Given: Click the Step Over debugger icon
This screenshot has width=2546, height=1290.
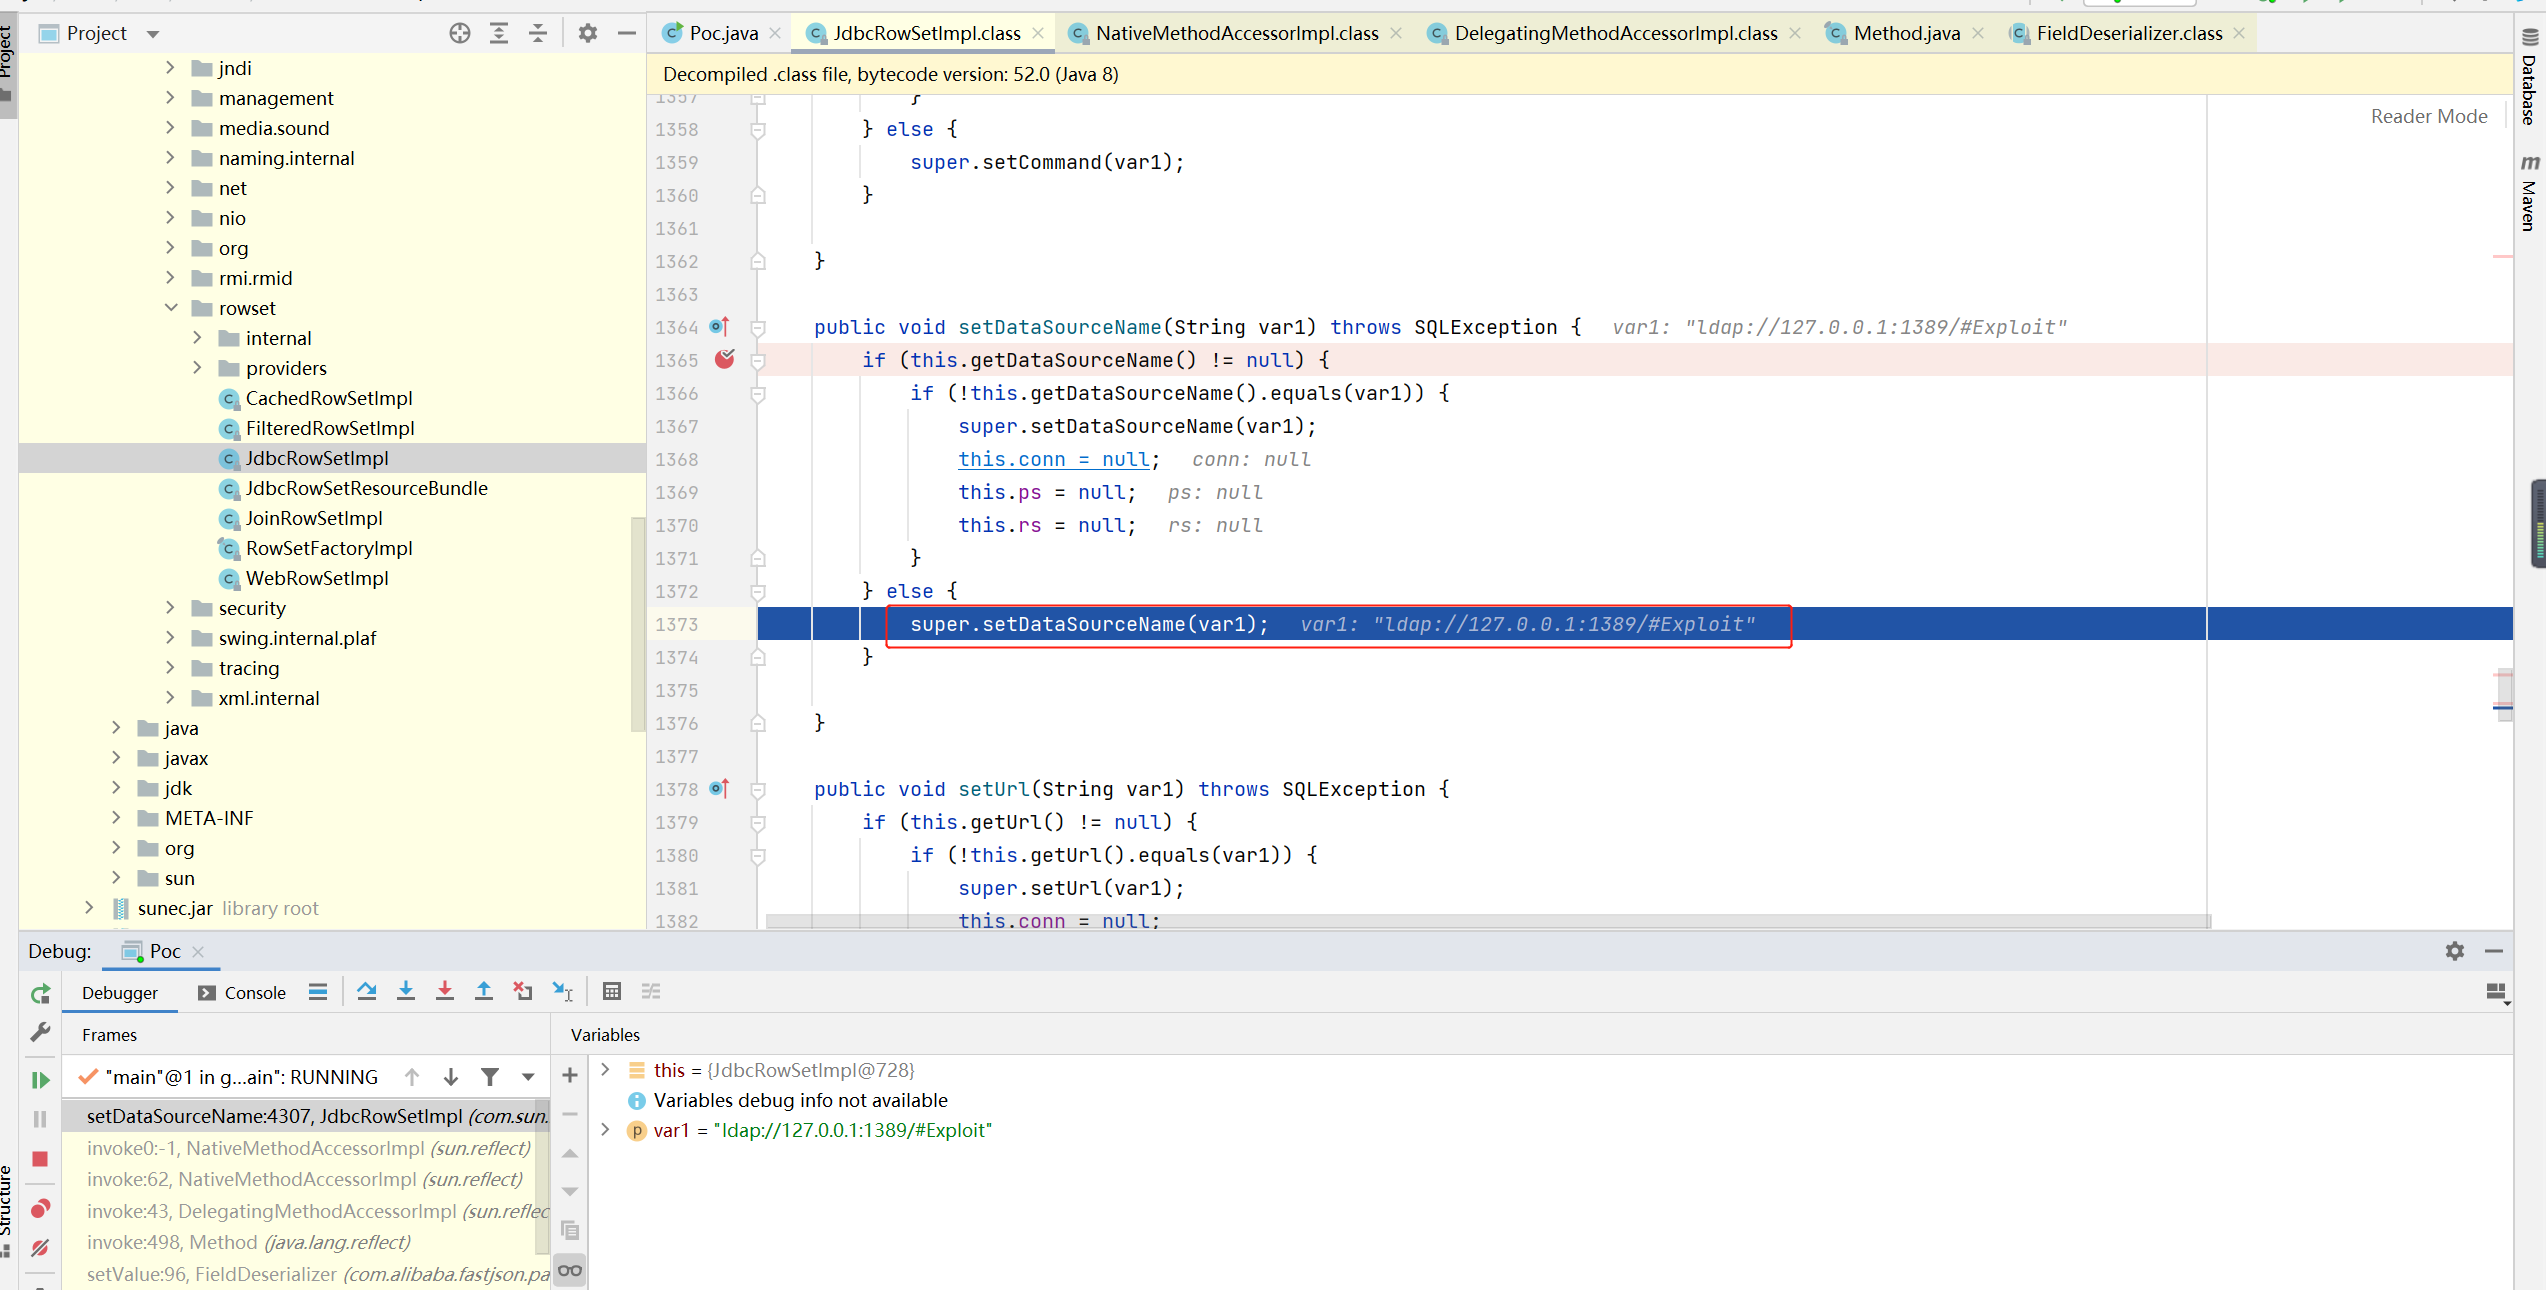Looking at the screenshot, I should (x=366, y=991).
